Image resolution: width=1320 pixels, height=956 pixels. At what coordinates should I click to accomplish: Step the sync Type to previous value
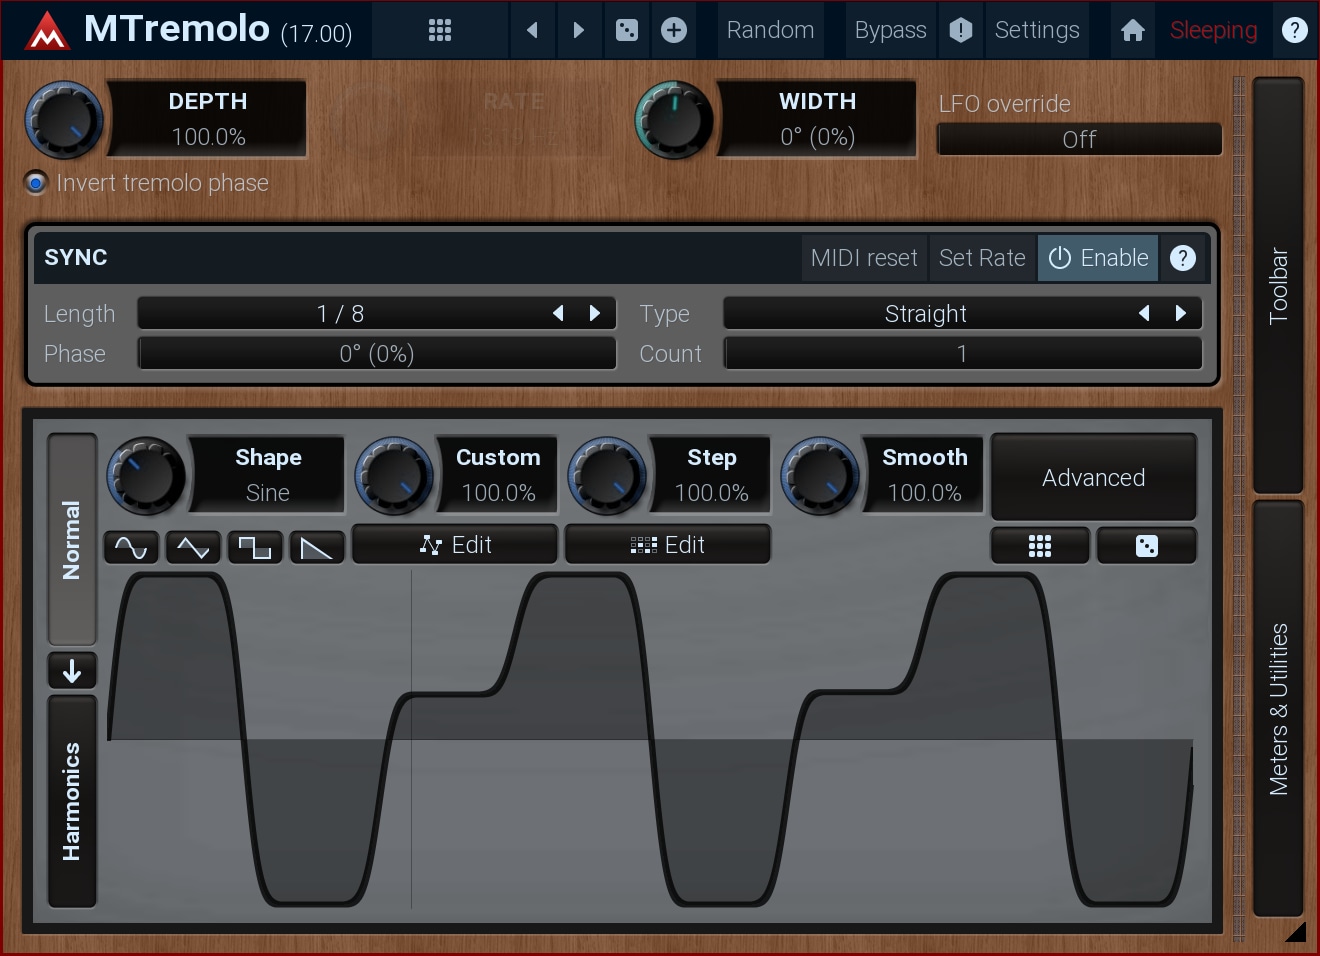[x=1144, y=313]
